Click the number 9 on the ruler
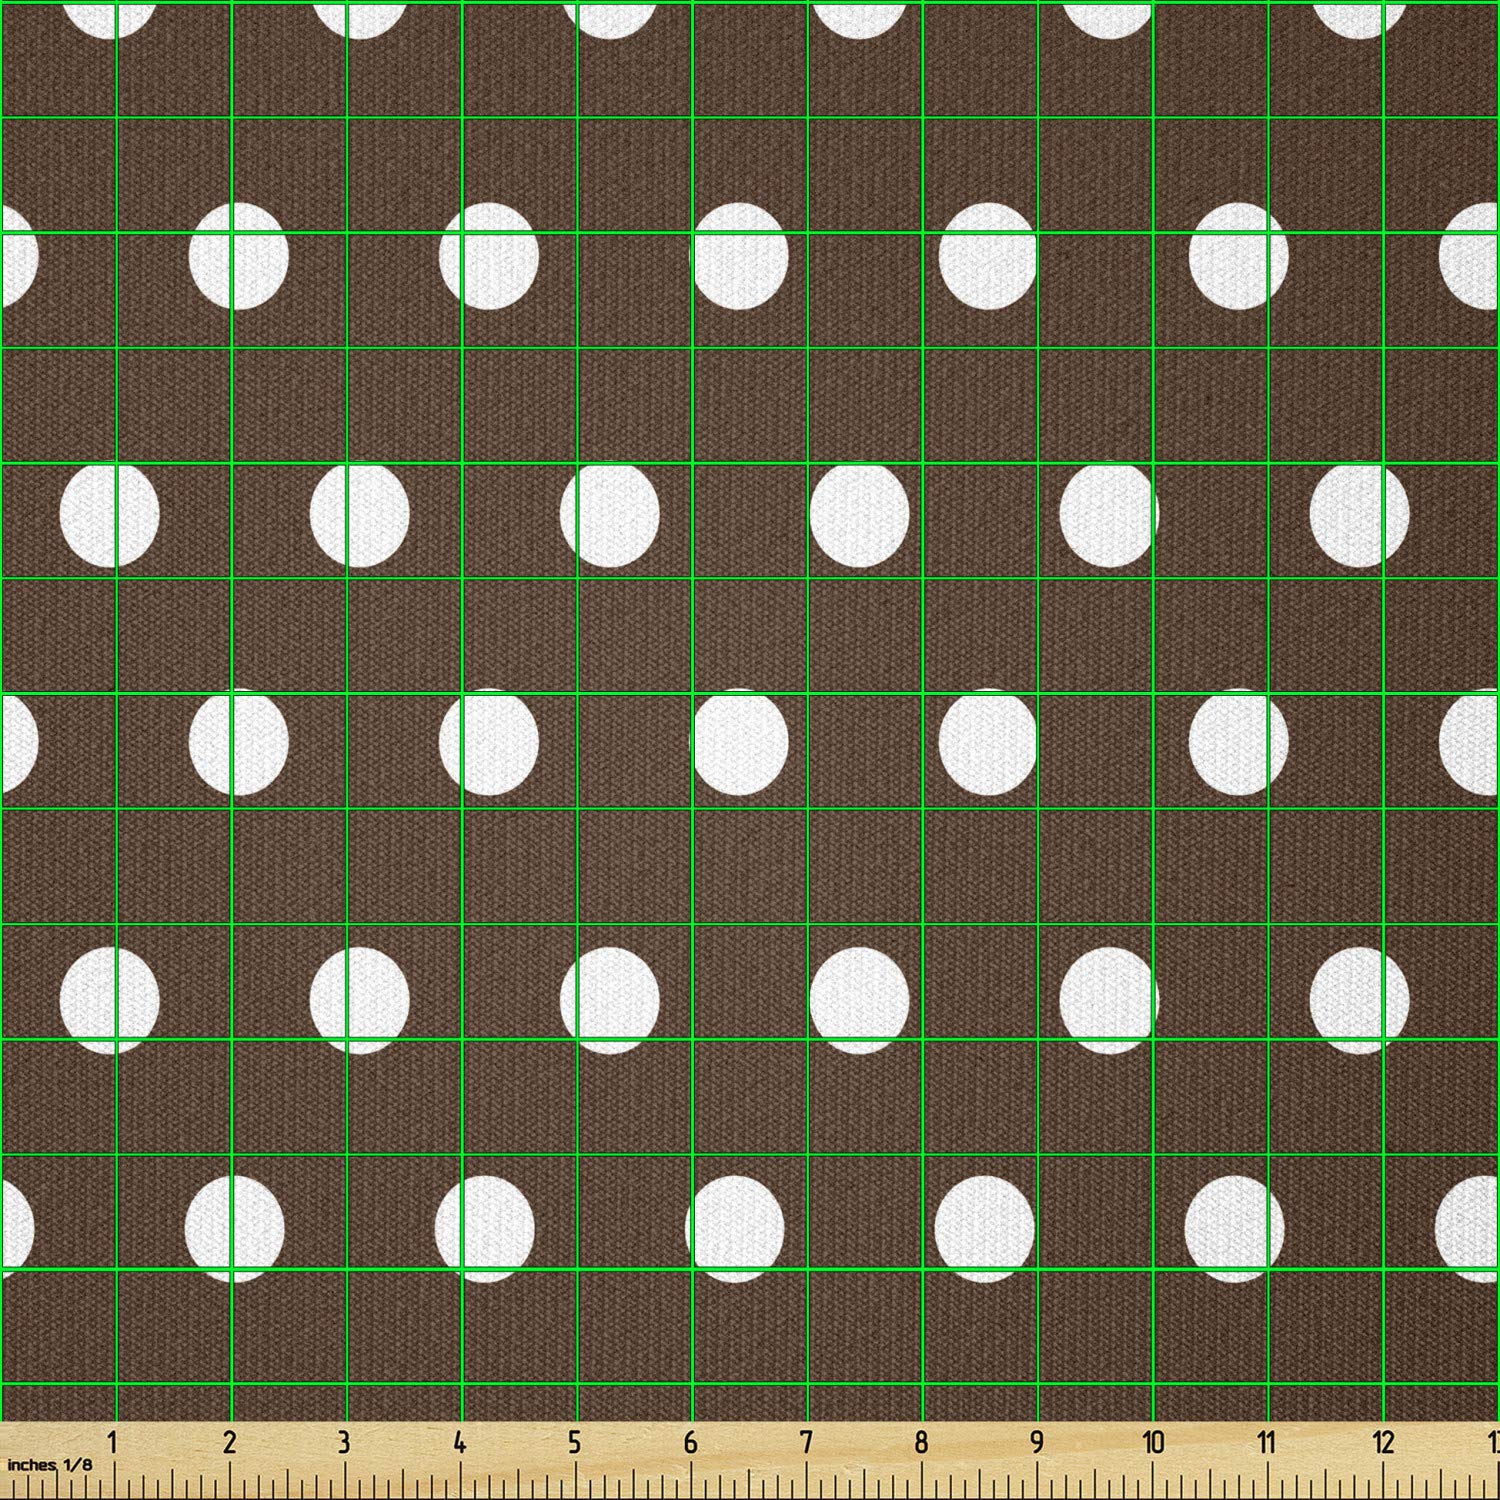The image size is (1500, 1500). pyautogui.click(x=1037, y=1443)
